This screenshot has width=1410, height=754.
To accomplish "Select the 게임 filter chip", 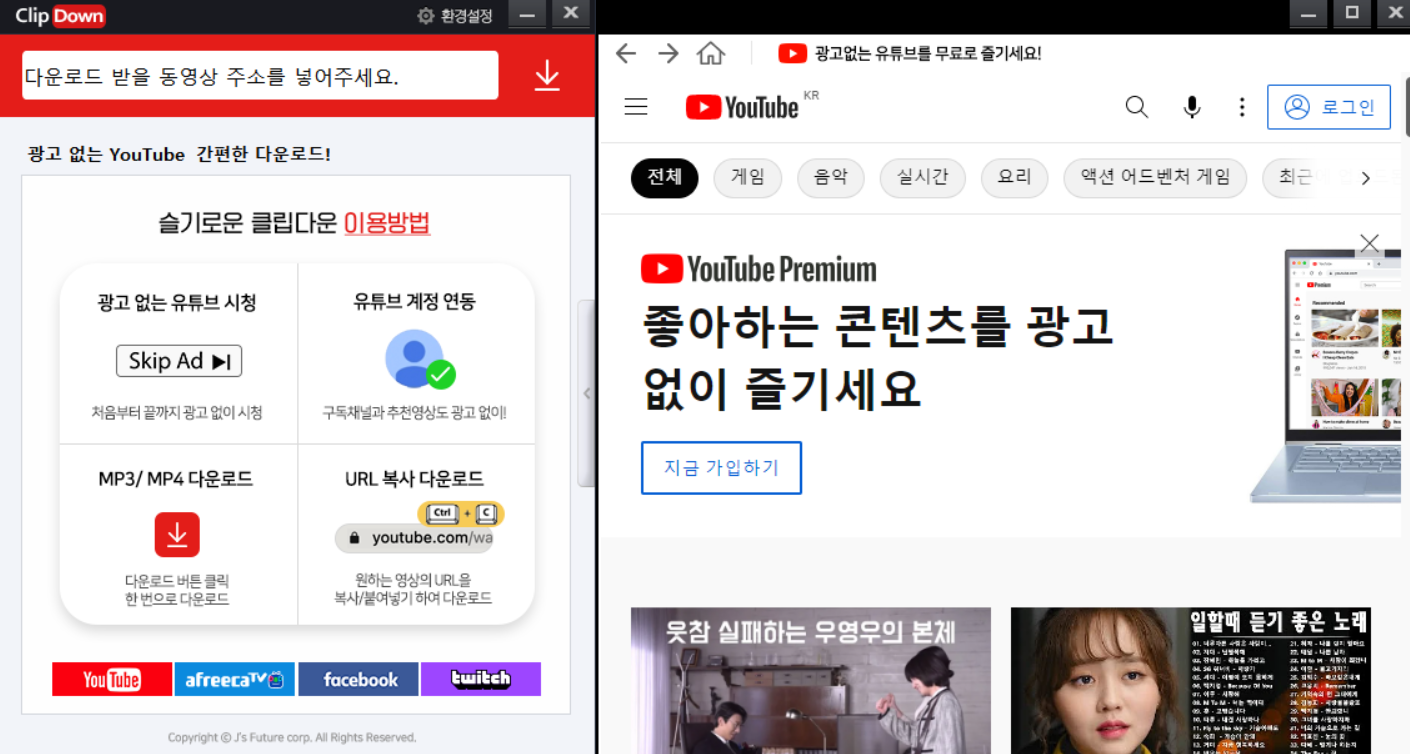I will (748, 178).
